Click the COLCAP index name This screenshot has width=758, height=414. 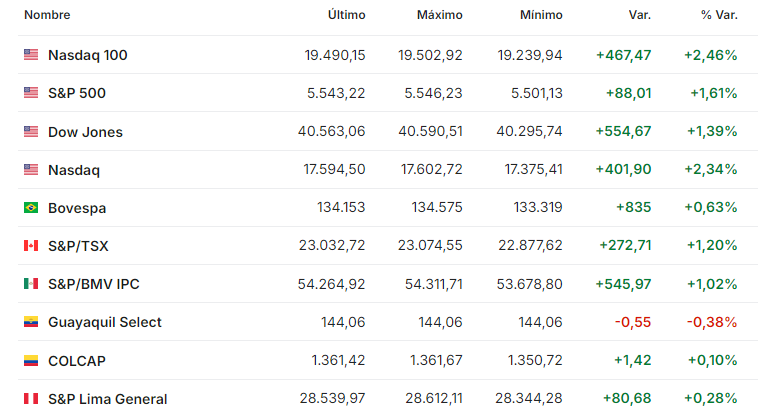click(76, 361)
